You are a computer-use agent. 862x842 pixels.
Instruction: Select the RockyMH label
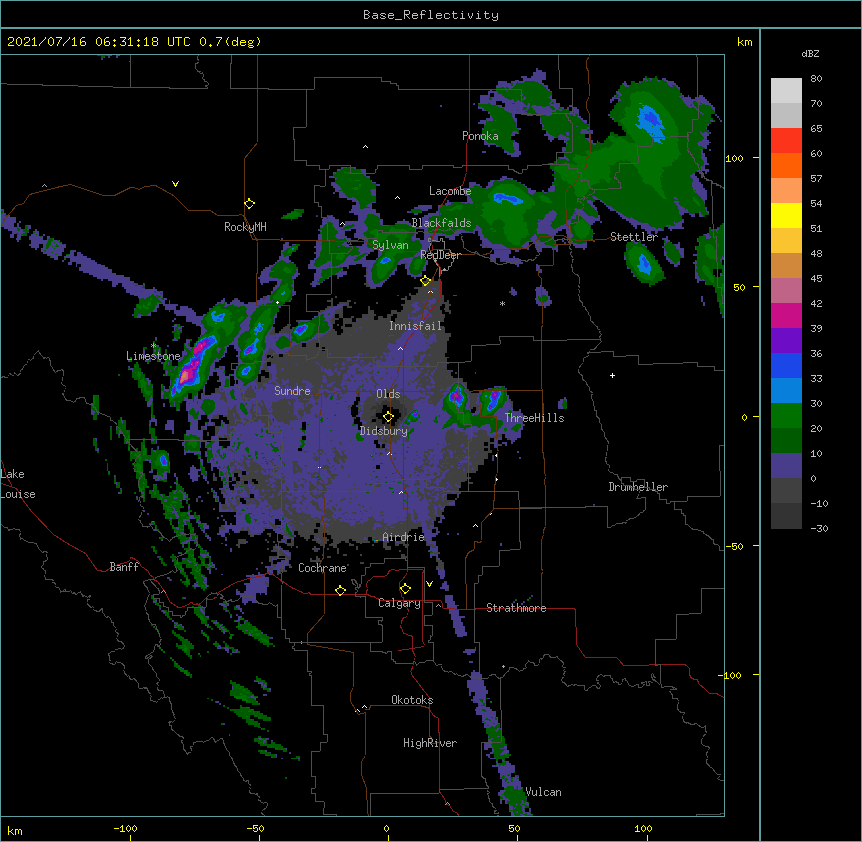245,227
